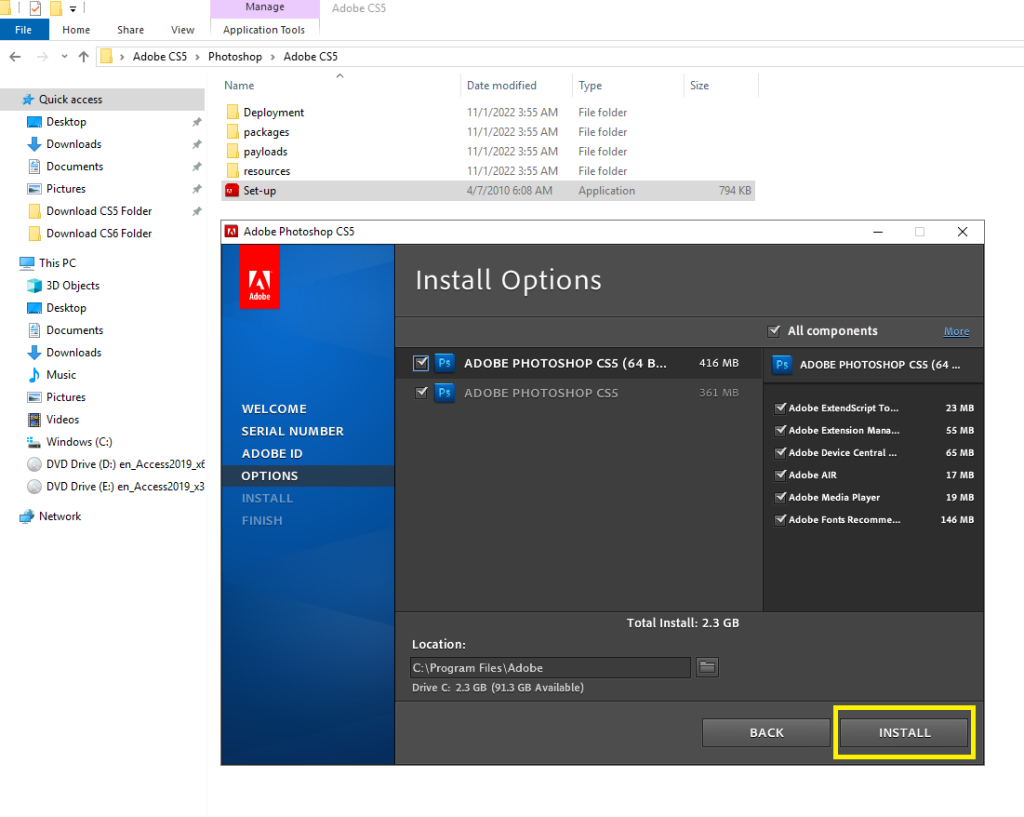Select SERIAL NUMBER step in the installer

click(292, 431)
